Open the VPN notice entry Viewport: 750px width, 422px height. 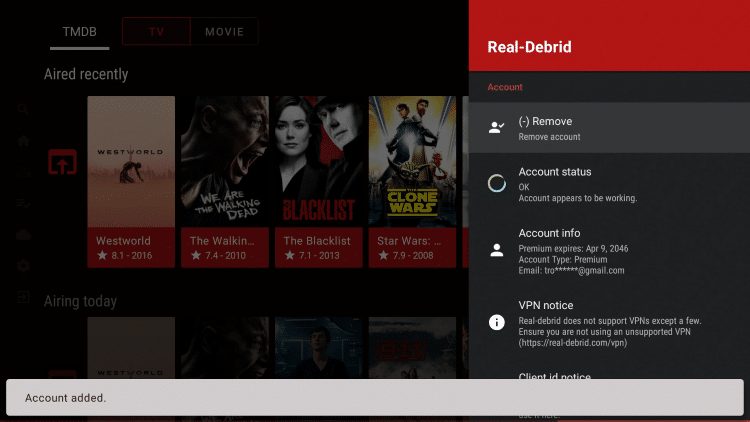pyautogui.click(x=609, y=323)
